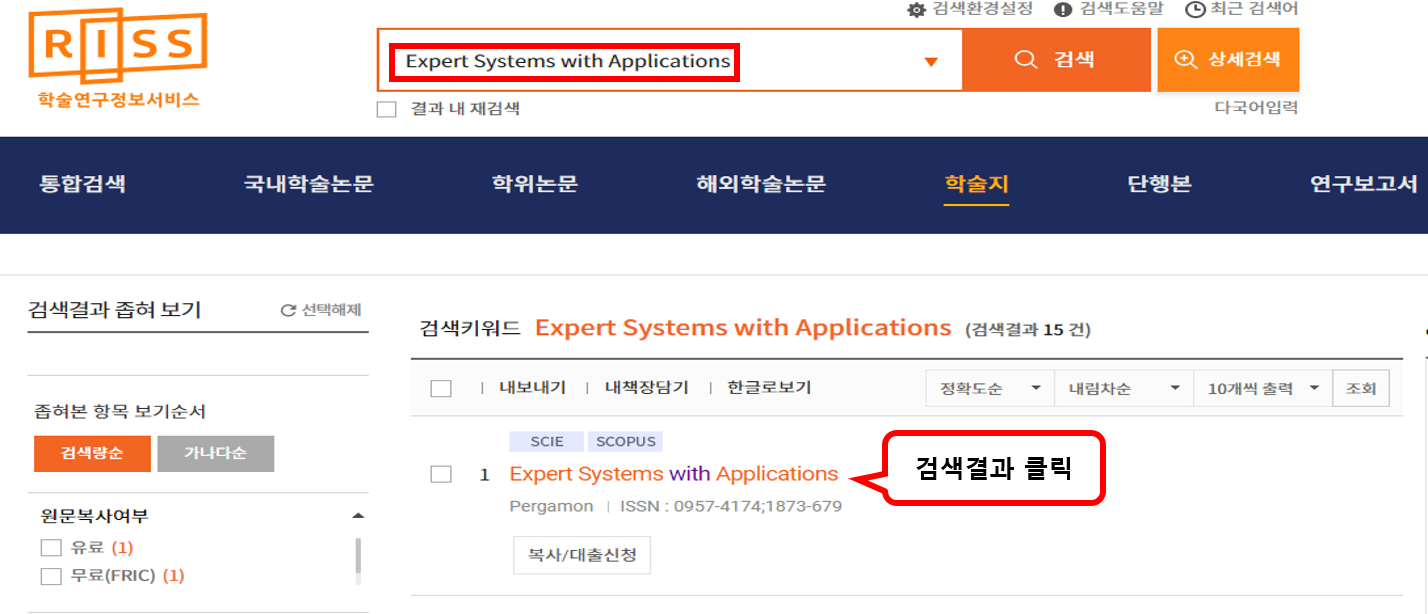Open 상세검색 advanced search
The width and height of the screenshot is (1428, 614).
[1228, 60]
